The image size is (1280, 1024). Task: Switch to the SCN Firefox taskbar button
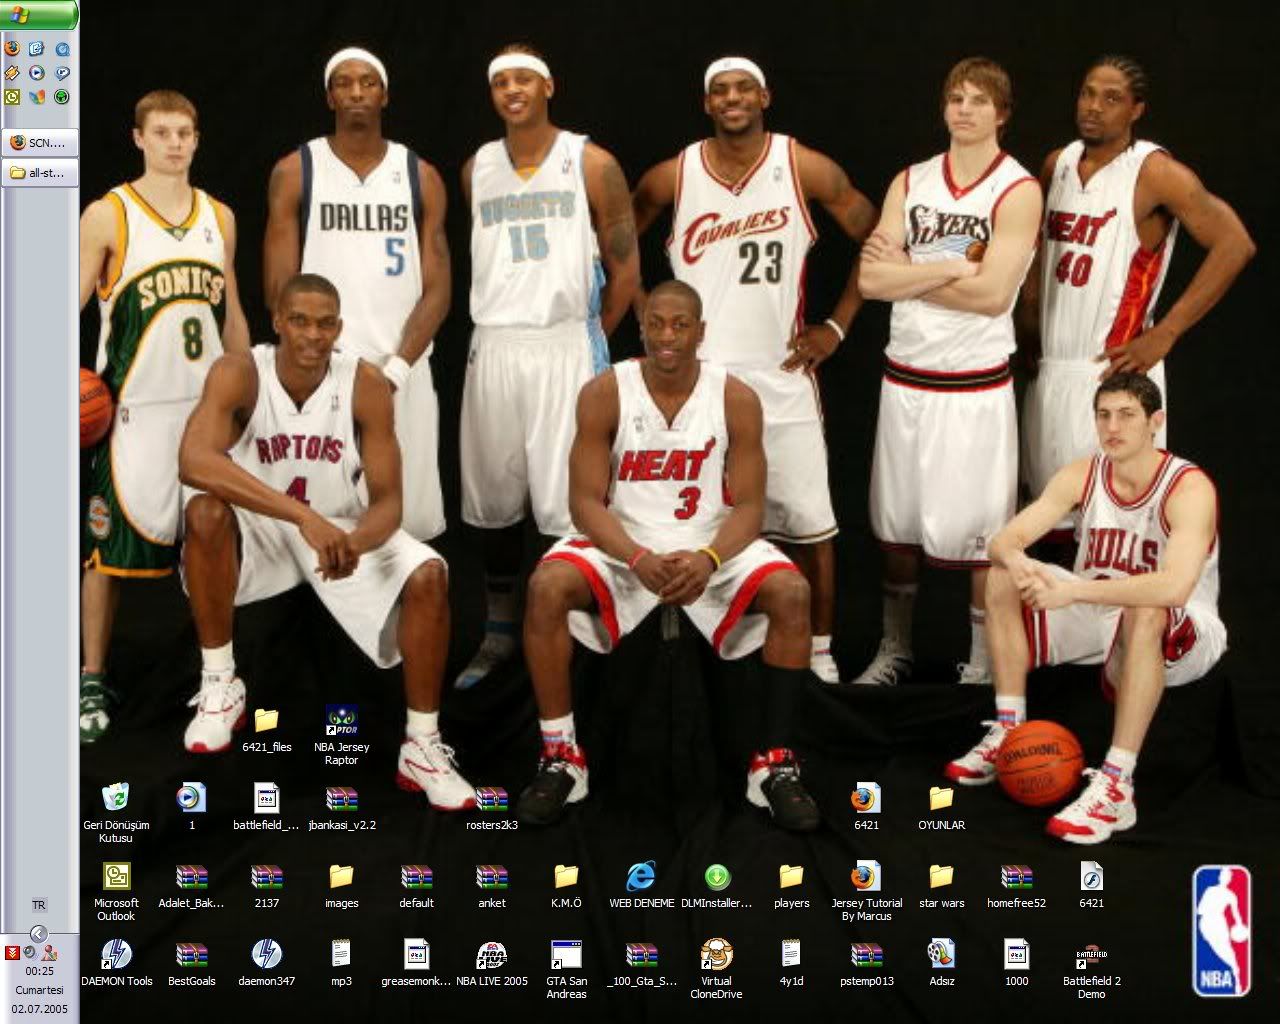40,142
